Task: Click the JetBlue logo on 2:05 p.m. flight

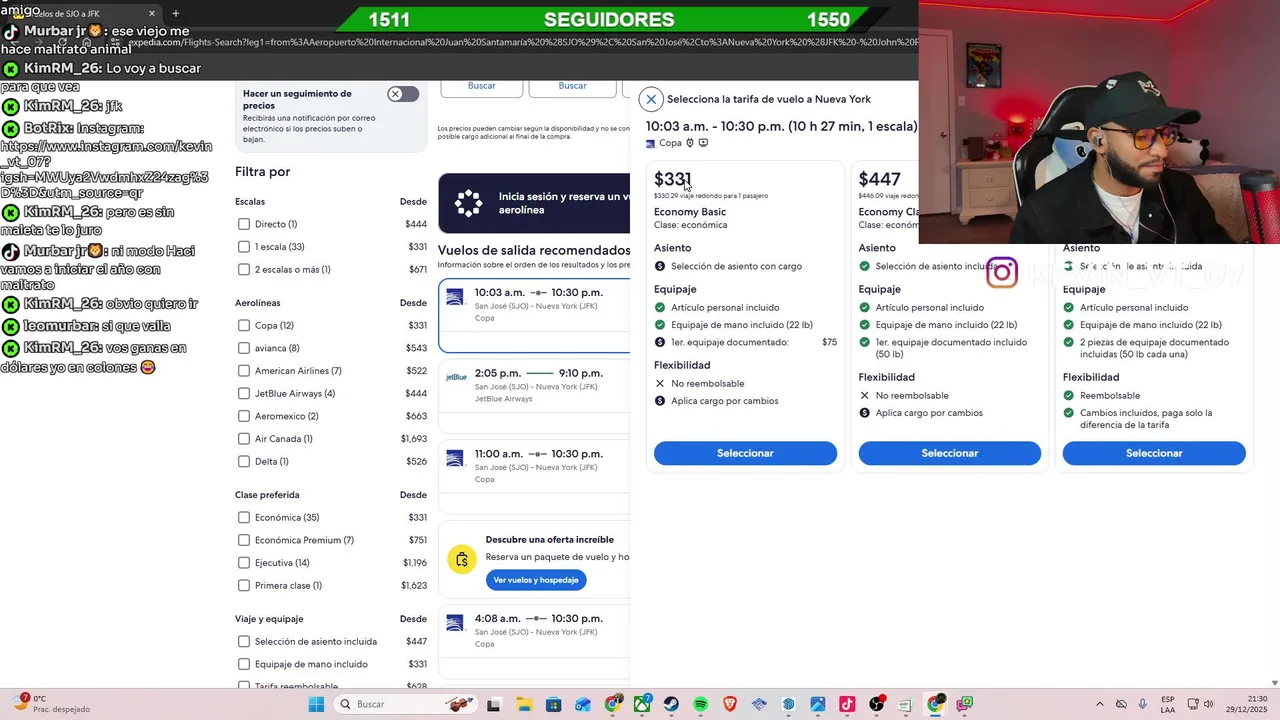Action: (455, 377)
